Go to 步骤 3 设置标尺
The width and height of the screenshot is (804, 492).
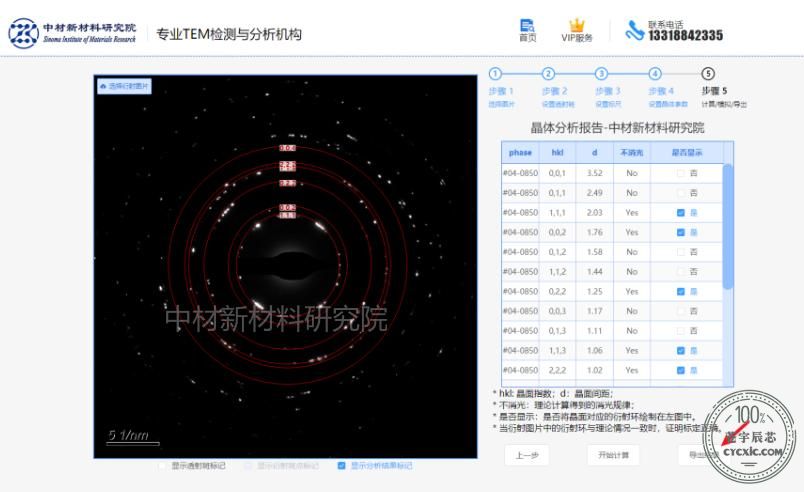pos(608,88)
